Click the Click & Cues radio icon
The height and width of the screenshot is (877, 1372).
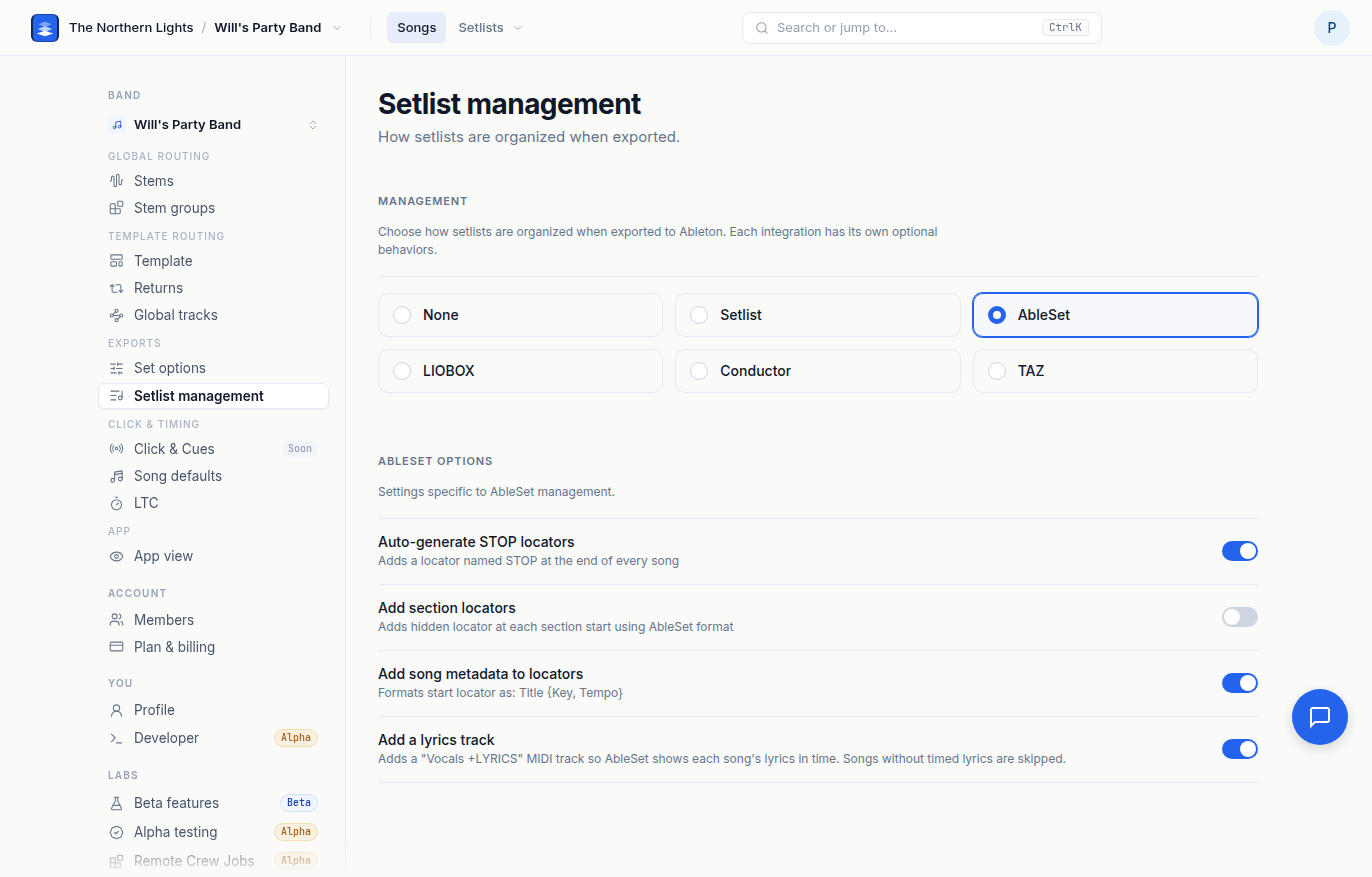pyautogui.click(x=116, y=449)
